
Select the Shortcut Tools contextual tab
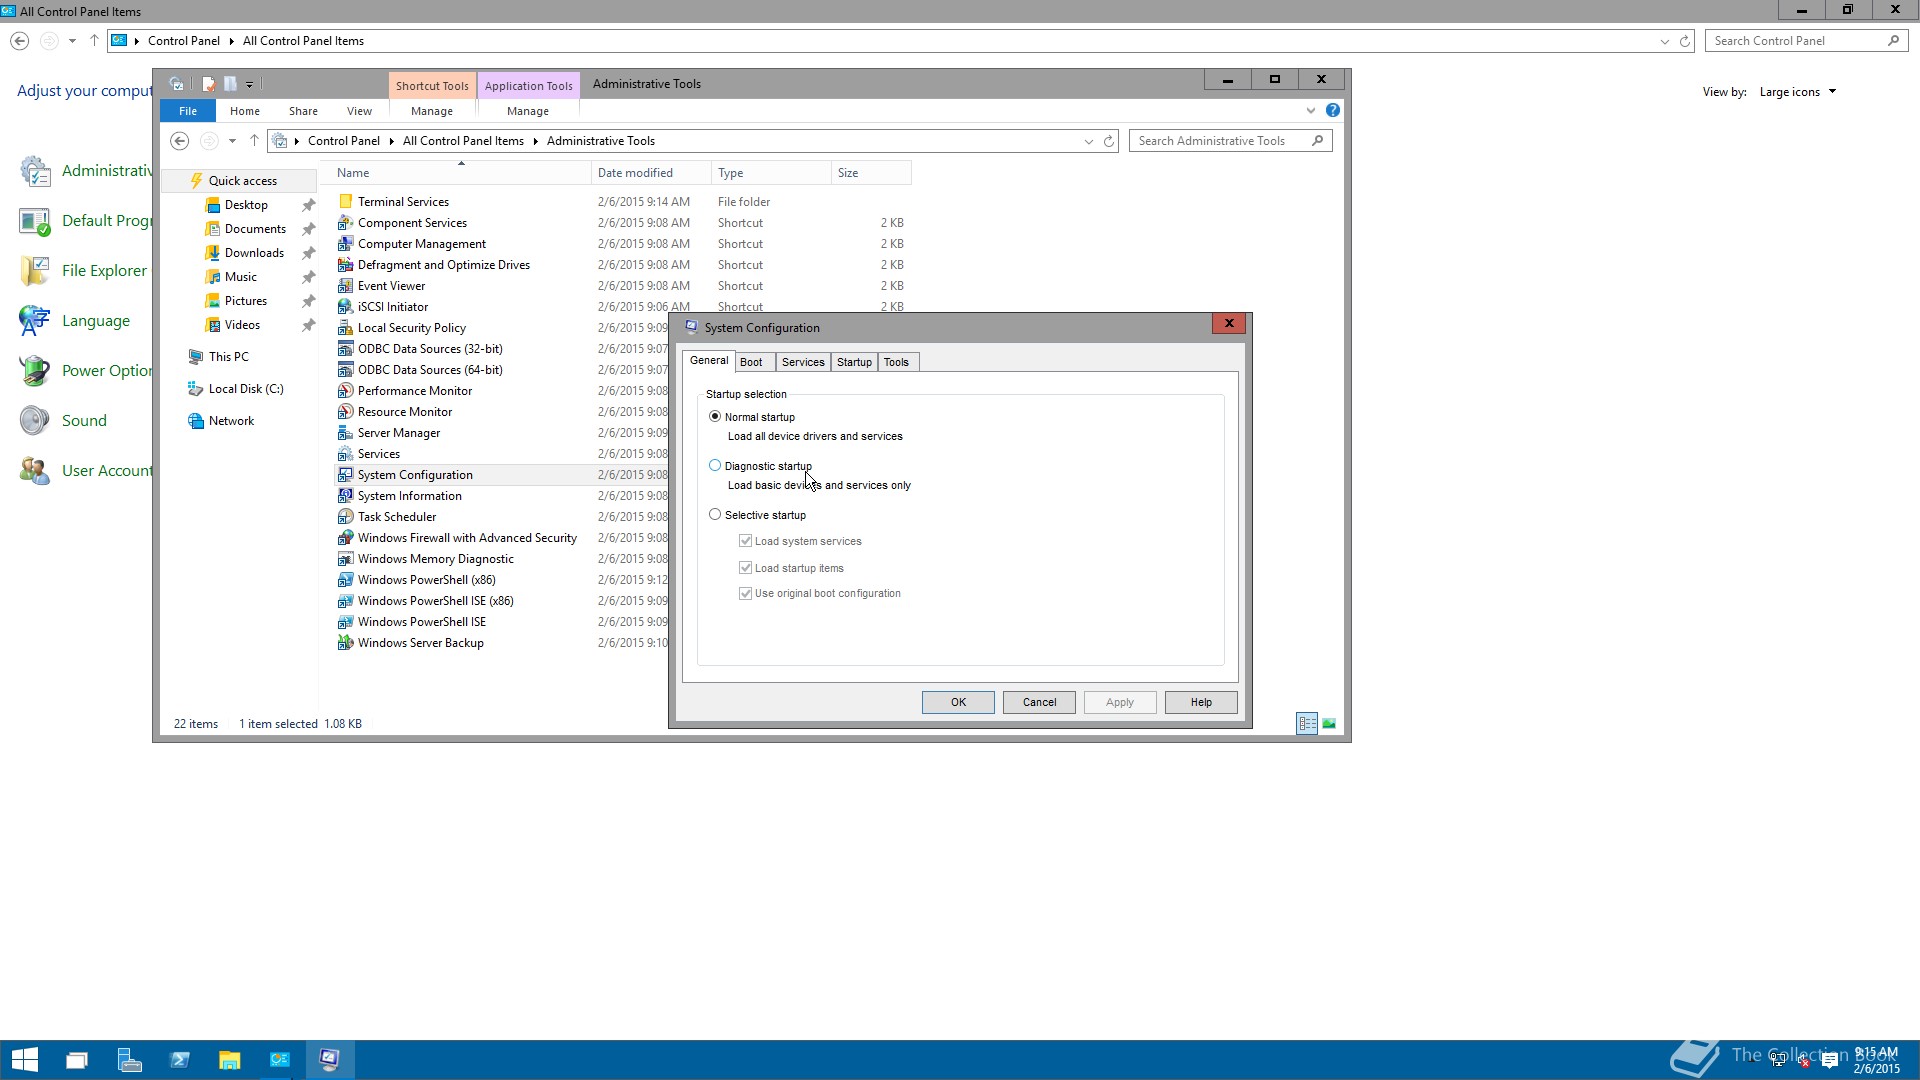pos(432,86)
